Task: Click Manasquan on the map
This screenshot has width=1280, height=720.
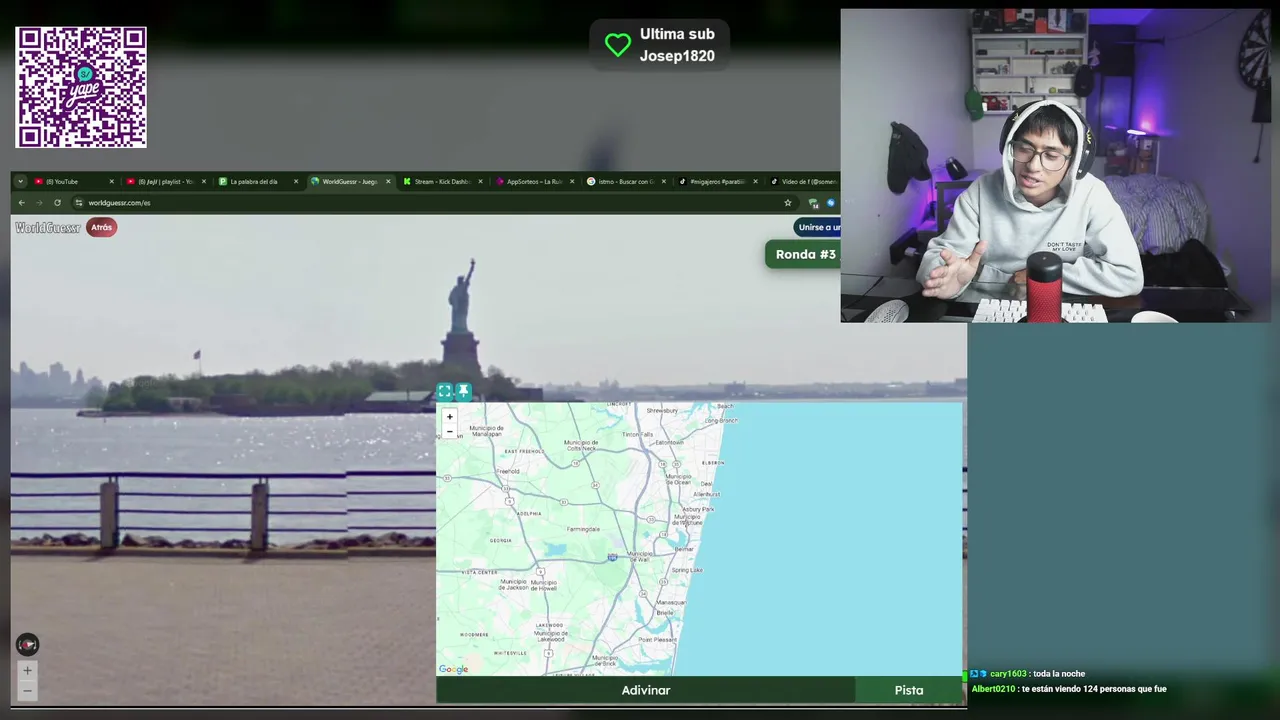Action: (670, 603)
